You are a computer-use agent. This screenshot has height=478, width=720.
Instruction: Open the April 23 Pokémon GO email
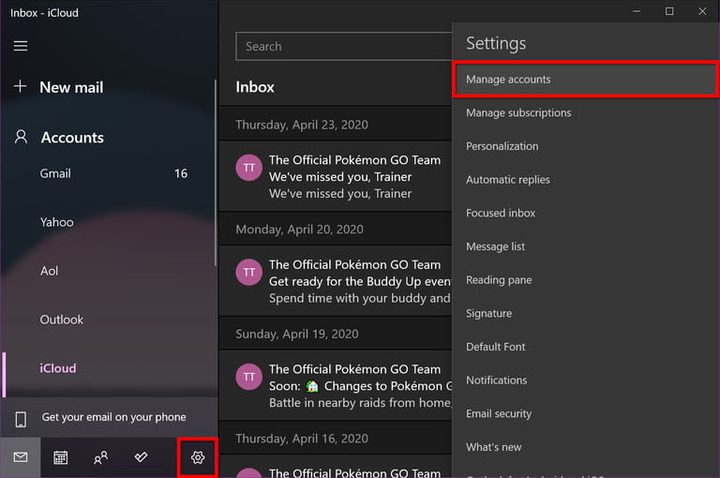point(340,176)
